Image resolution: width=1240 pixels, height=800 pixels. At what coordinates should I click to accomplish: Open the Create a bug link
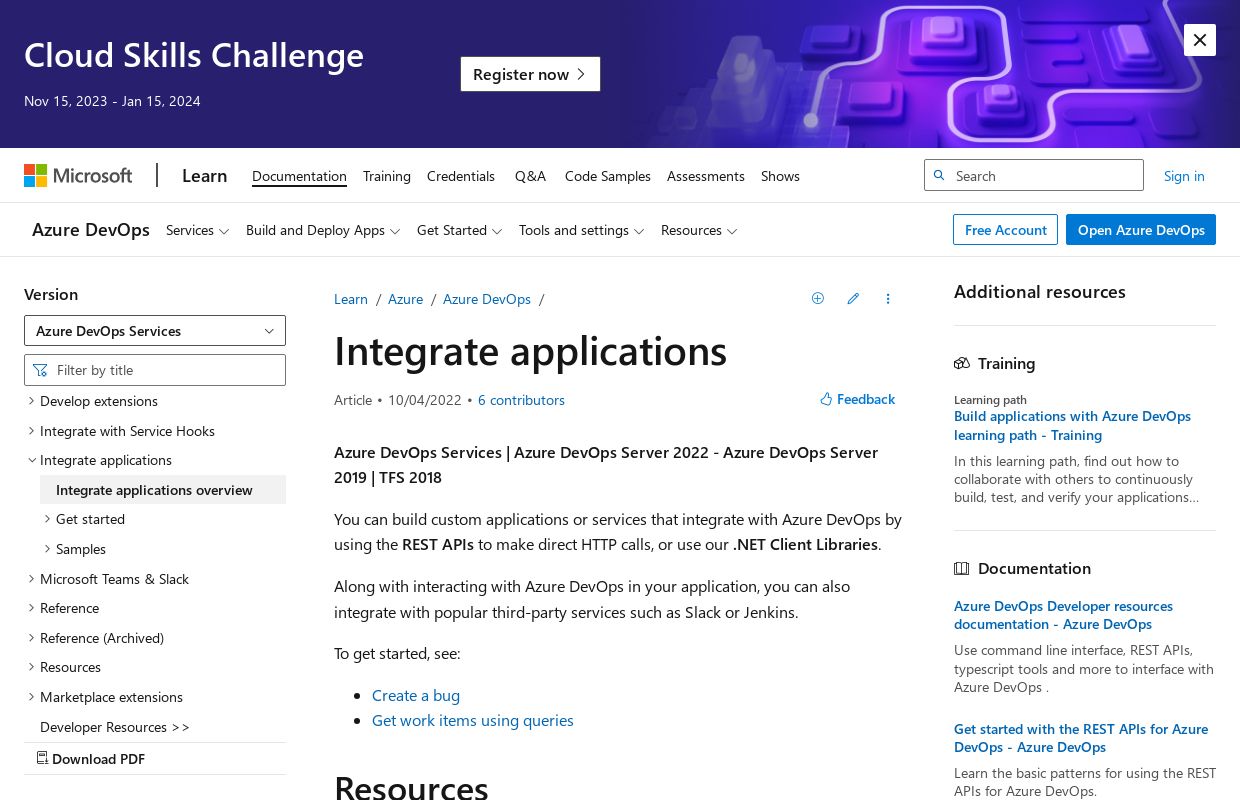point(416,695)
